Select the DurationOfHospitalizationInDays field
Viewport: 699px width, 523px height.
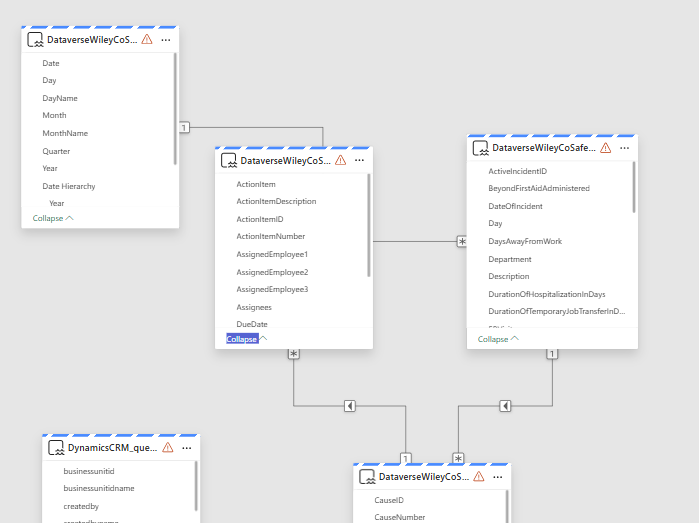547,294
